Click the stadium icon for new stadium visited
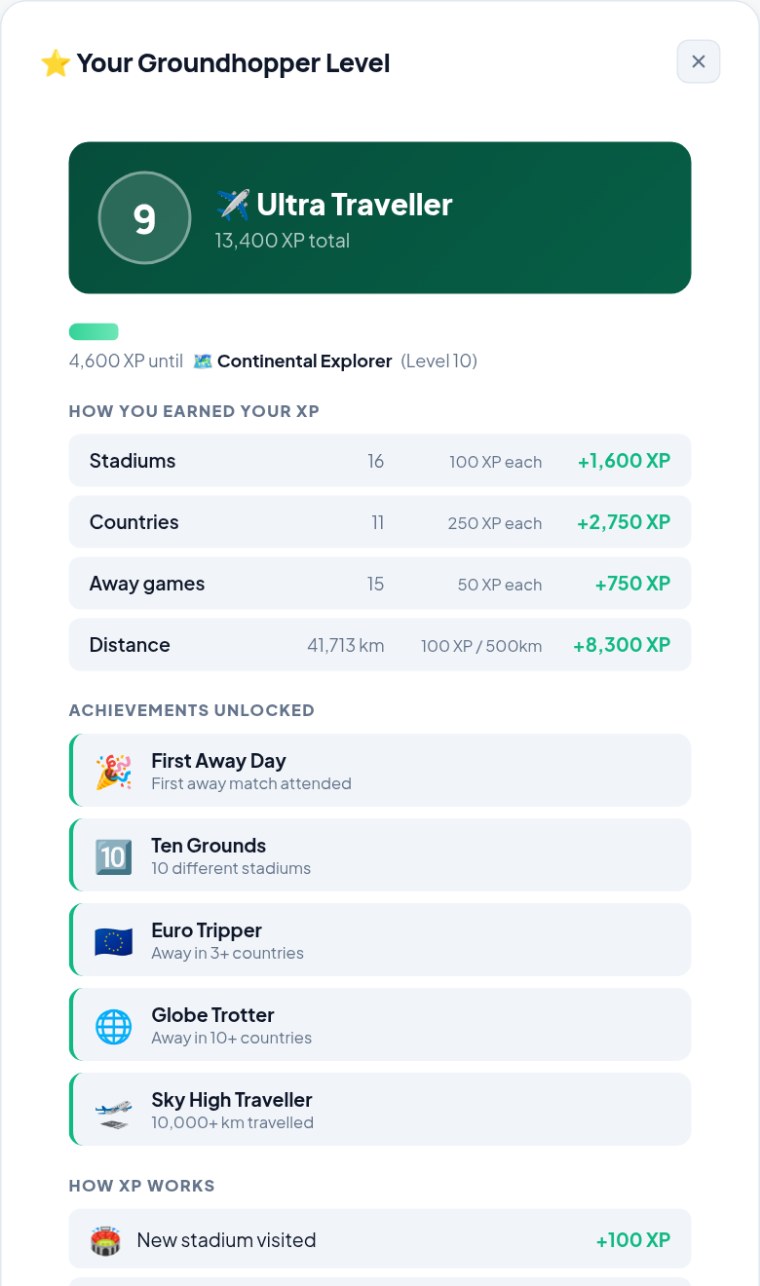This screenshot has width=760, height=1286. tap(105, 1241)
